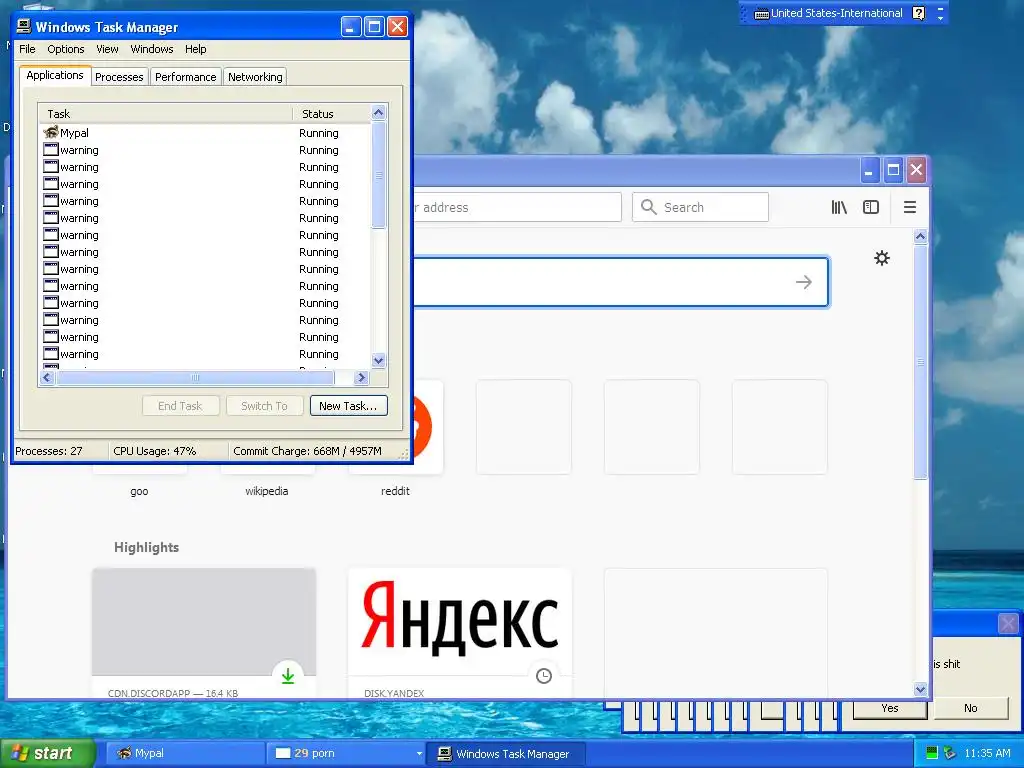The width and height of the screenshot is (1024, 768).
Task: Click the task list vertical scrollbar thumb
Action: click(x=379, y=175)
